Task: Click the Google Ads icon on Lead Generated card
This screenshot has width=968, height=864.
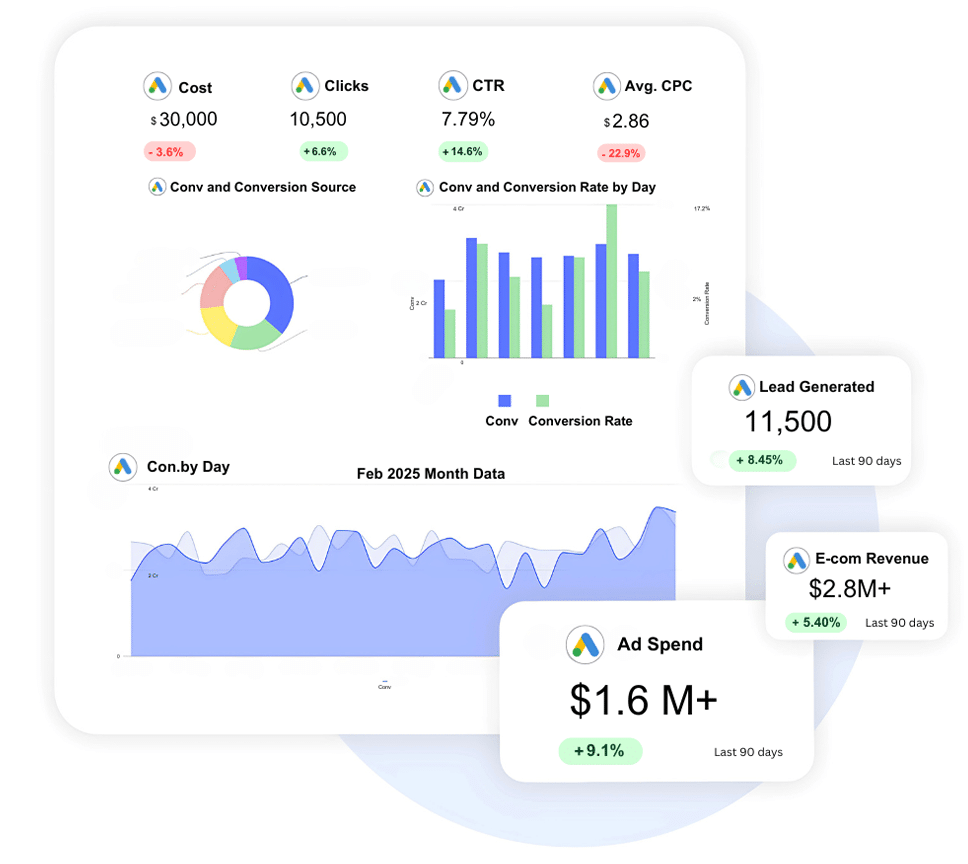Action: click(x=741, y=387)
